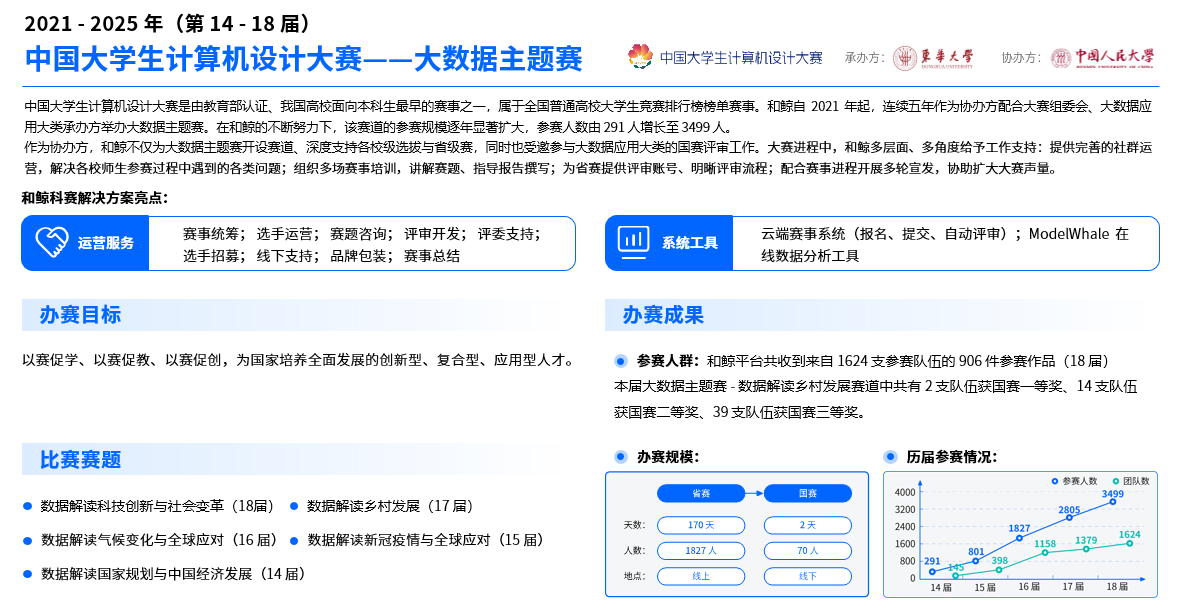Click the 170 天 field
The height and width of the screenshot is (607, 1186).
(x=700, y=525)
